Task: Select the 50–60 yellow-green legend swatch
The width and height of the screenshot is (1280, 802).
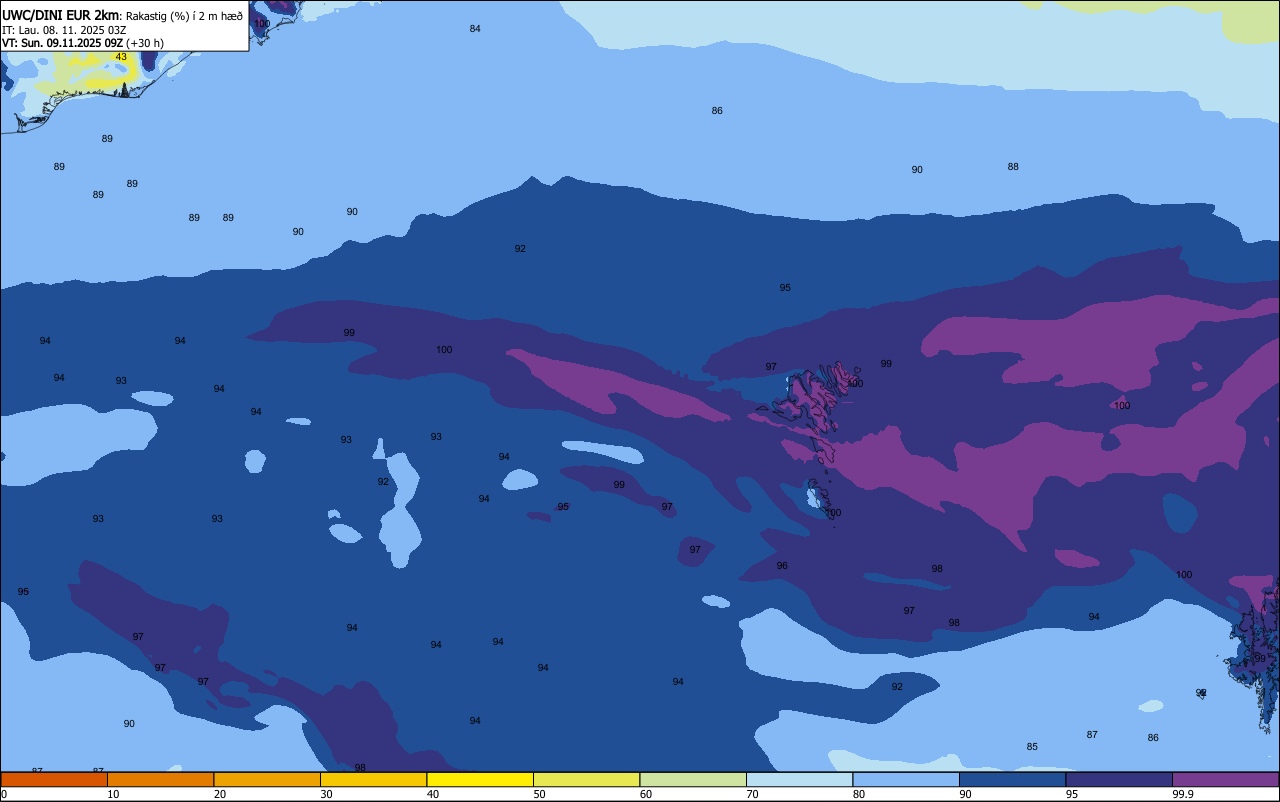Action: click(x=586, y=779)
